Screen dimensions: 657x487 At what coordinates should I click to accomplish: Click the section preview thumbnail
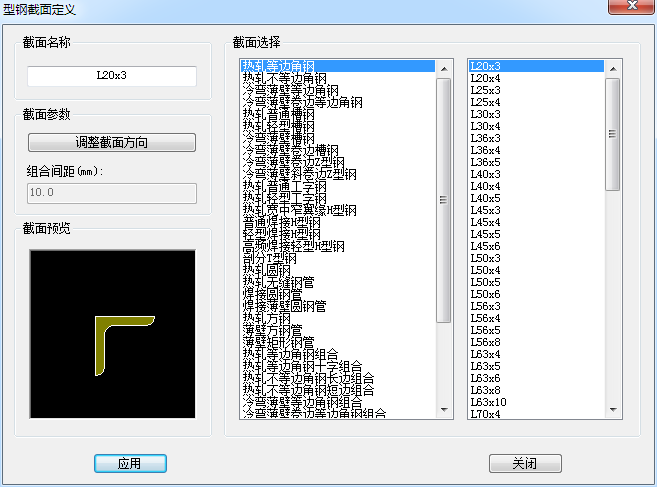[x=112, y=334]
